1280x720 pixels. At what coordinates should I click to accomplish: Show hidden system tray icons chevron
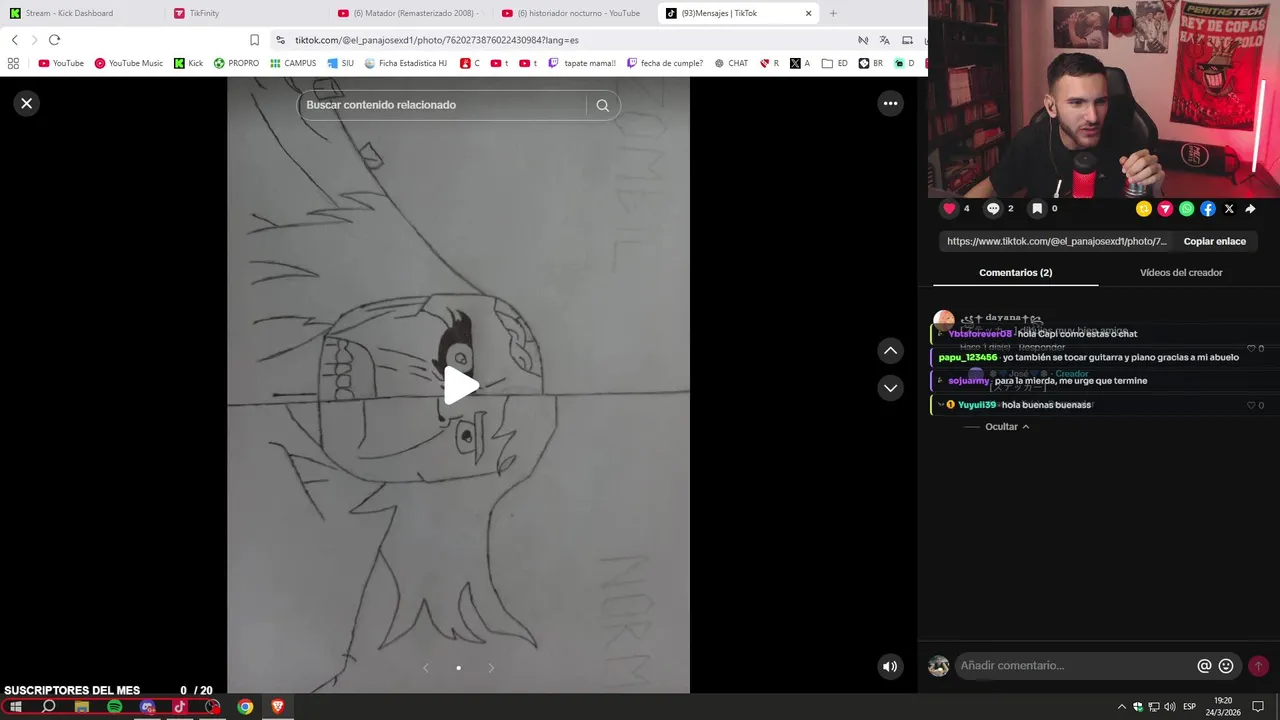[x=1122, y=707]
